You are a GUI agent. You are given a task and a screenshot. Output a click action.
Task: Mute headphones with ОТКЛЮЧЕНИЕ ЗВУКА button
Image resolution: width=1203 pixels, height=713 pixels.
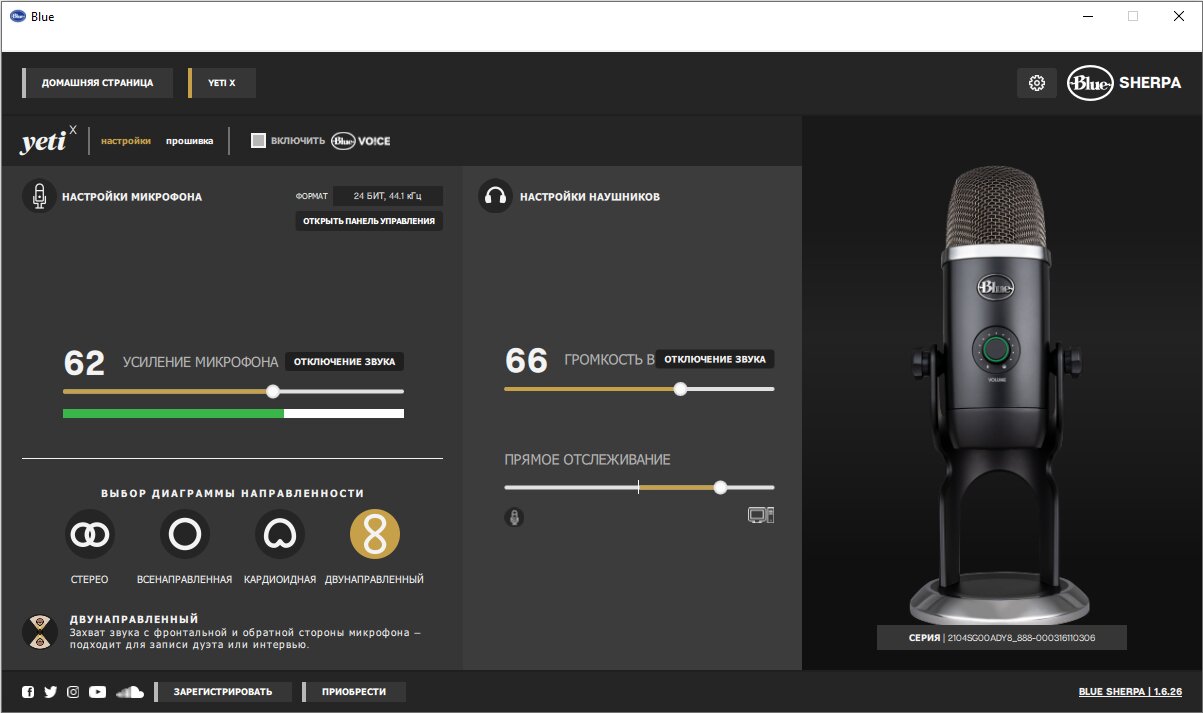click(715, 359)
